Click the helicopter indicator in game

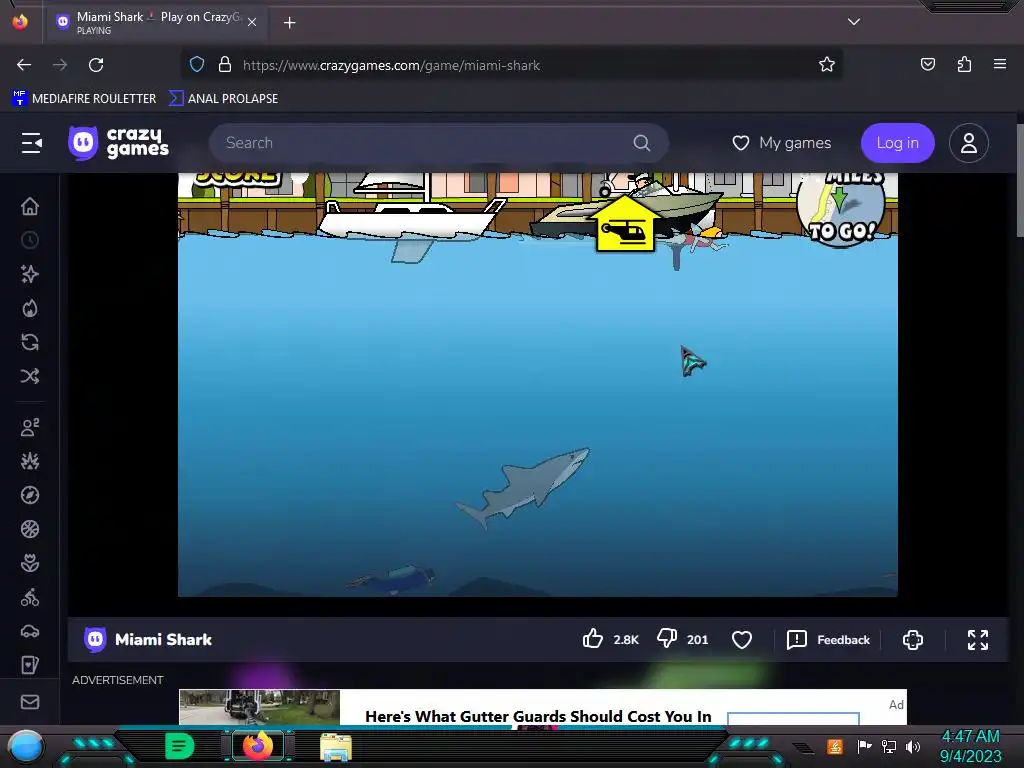point(625,224)
